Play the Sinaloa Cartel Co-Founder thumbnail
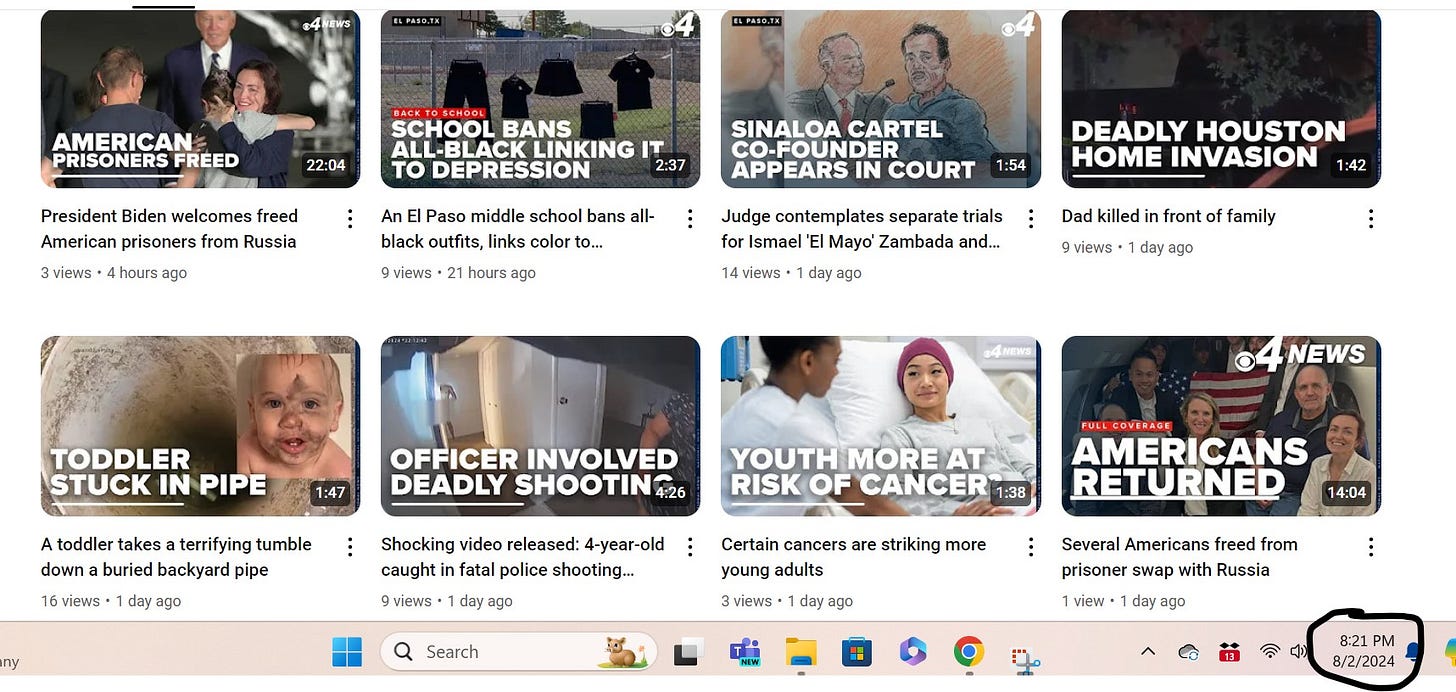 (881, 99)
